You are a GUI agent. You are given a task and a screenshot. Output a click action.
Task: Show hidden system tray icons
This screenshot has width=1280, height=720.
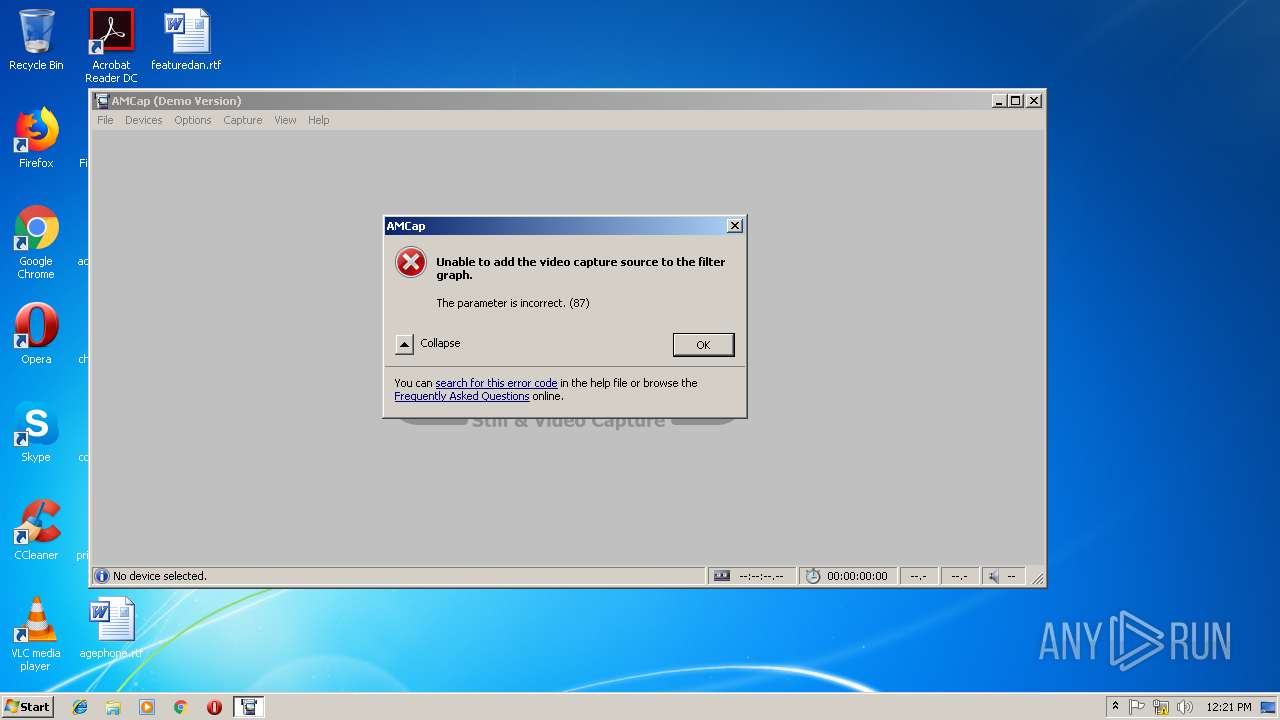[x=1115, y=707]
